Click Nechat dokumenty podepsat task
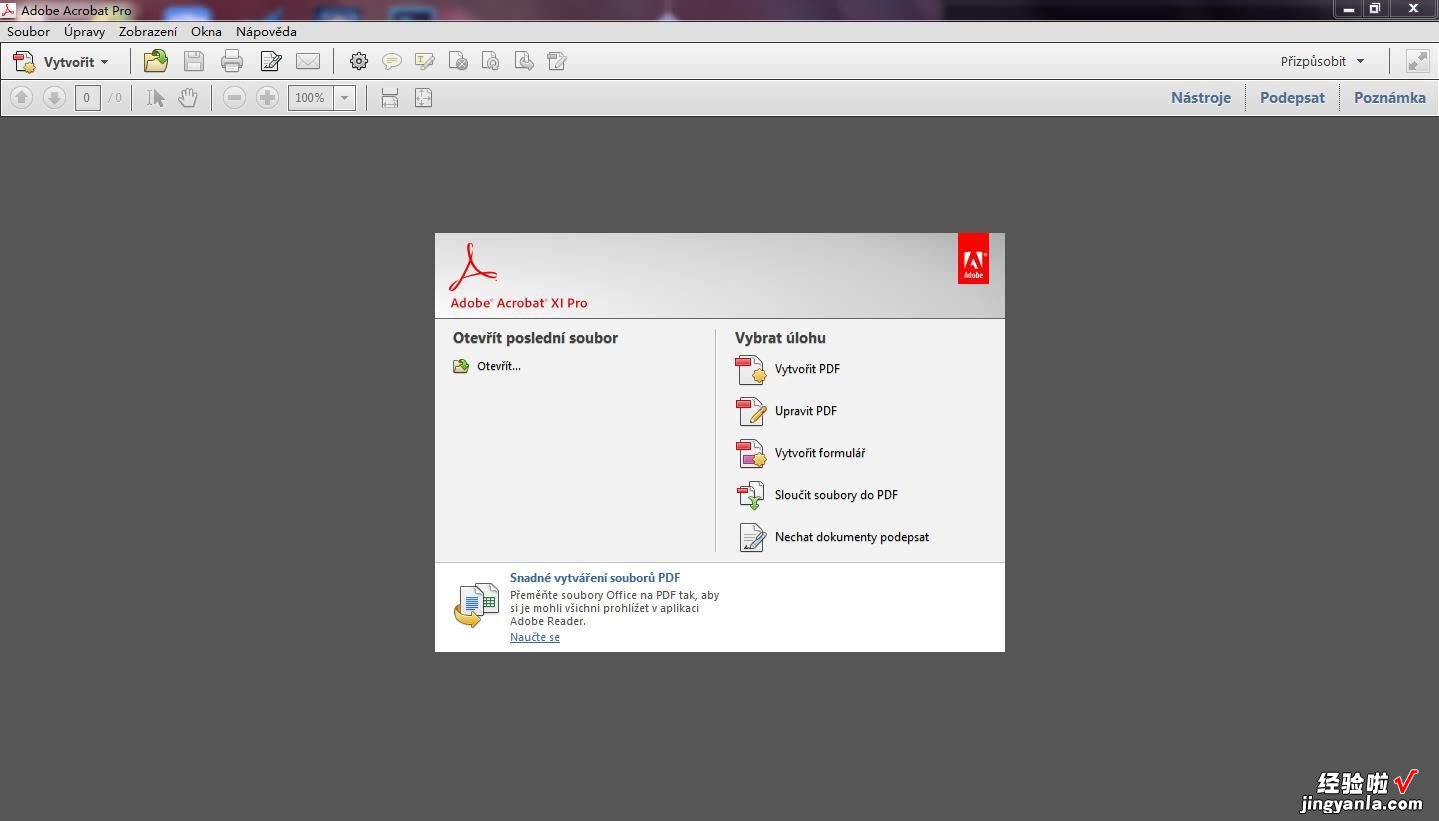The image size is (1439, 821). tap(852, 537)
